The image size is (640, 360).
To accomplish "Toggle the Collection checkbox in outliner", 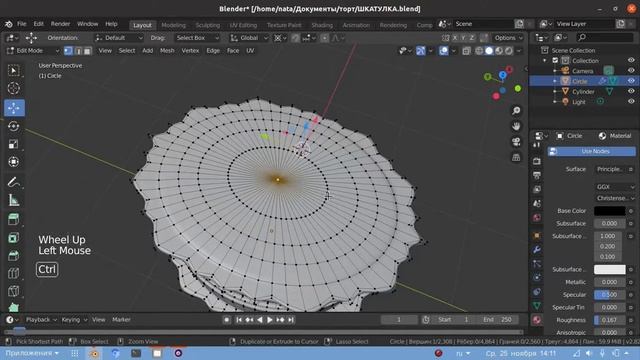I will (555, 60).
